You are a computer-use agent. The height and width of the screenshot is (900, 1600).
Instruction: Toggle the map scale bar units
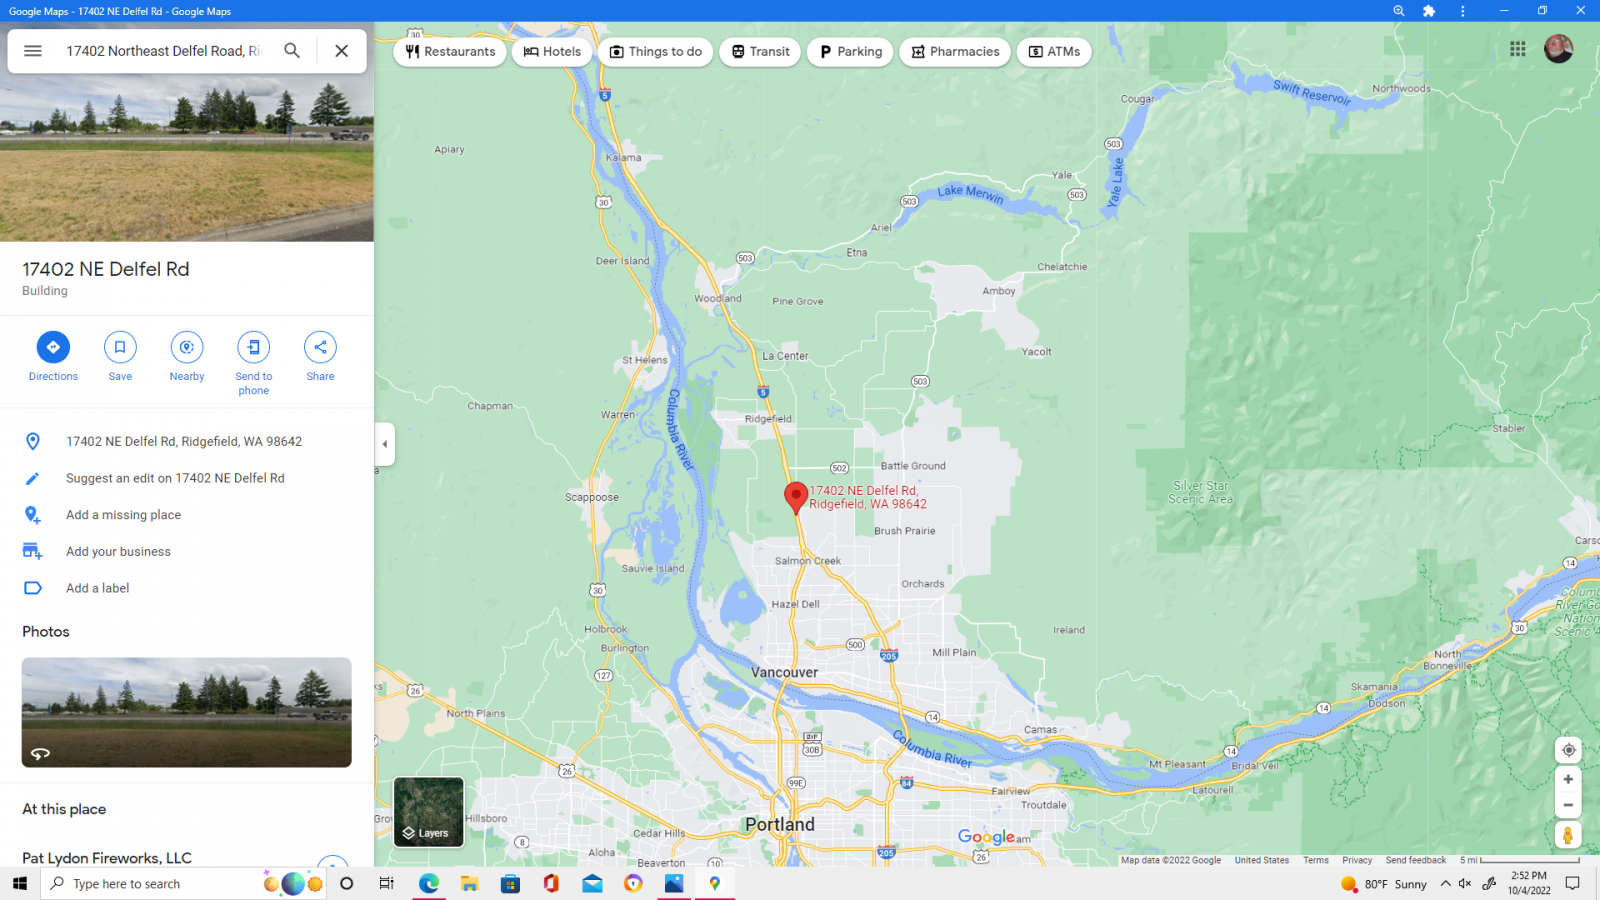coord(1520,860)
